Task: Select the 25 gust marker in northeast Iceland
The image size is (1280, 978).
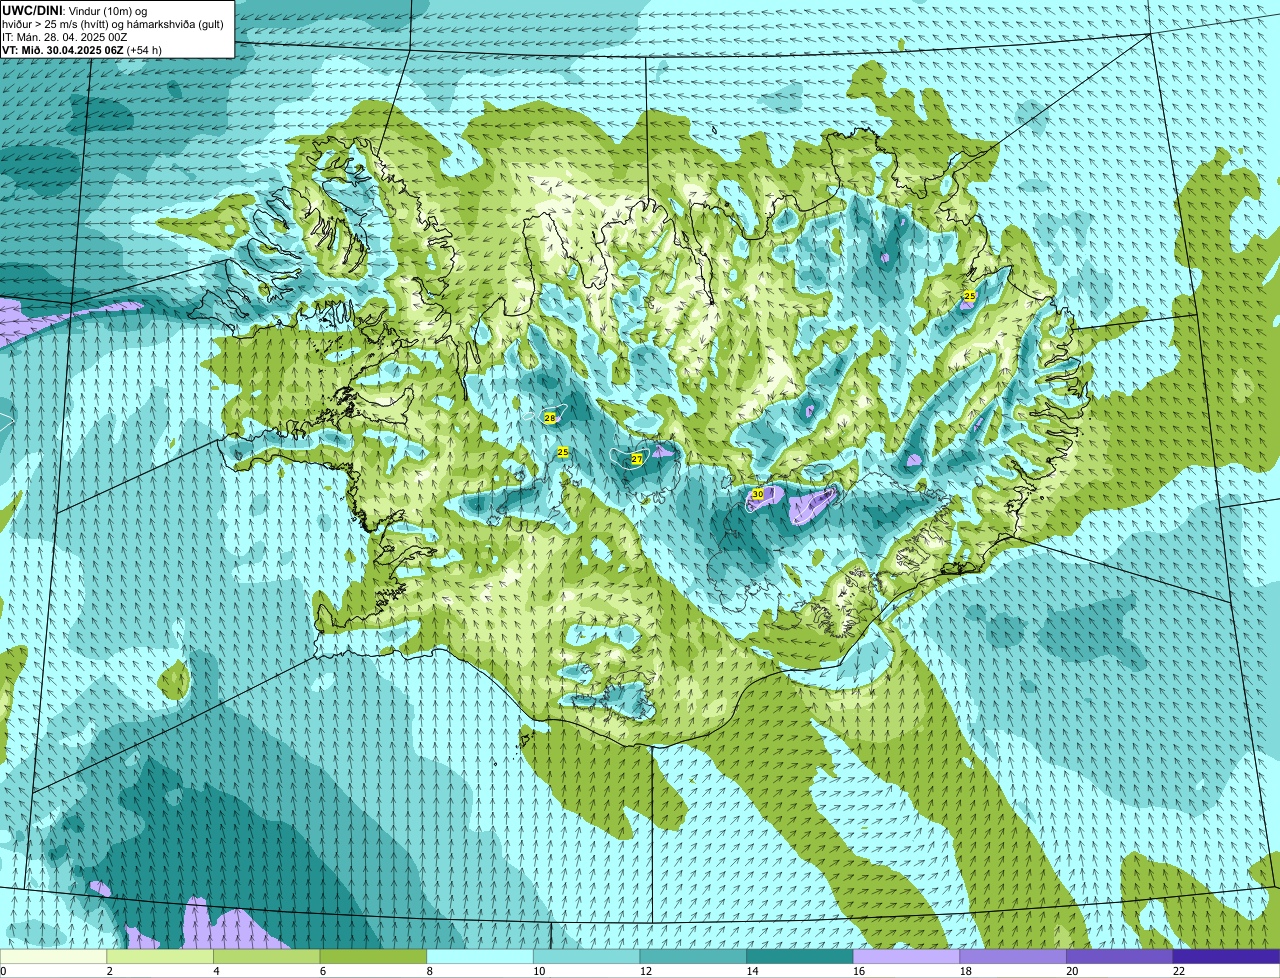Action: [x=969, y=296]
